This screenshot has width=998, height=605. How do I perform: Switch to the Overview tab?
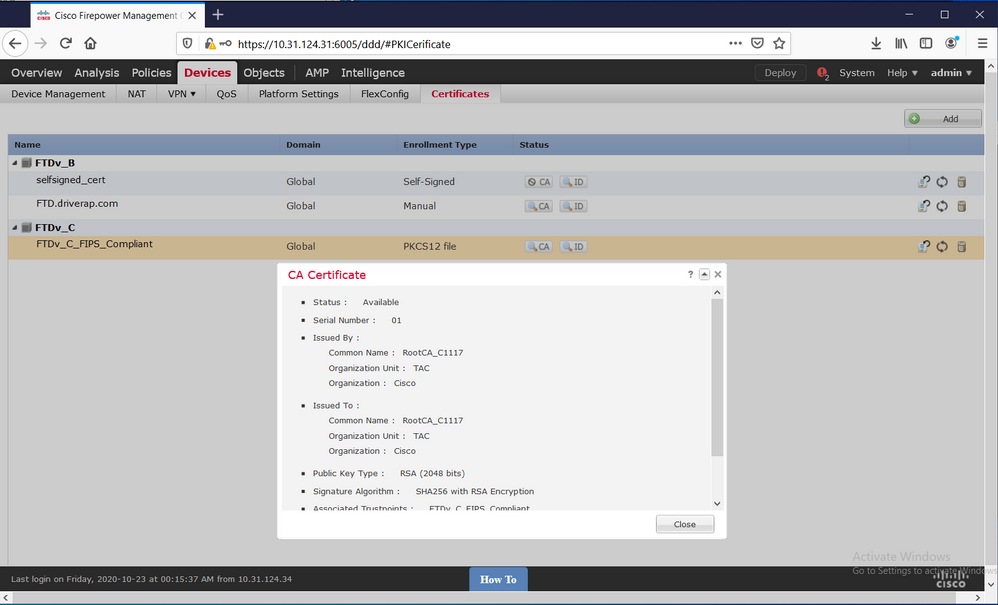[37, 73]
